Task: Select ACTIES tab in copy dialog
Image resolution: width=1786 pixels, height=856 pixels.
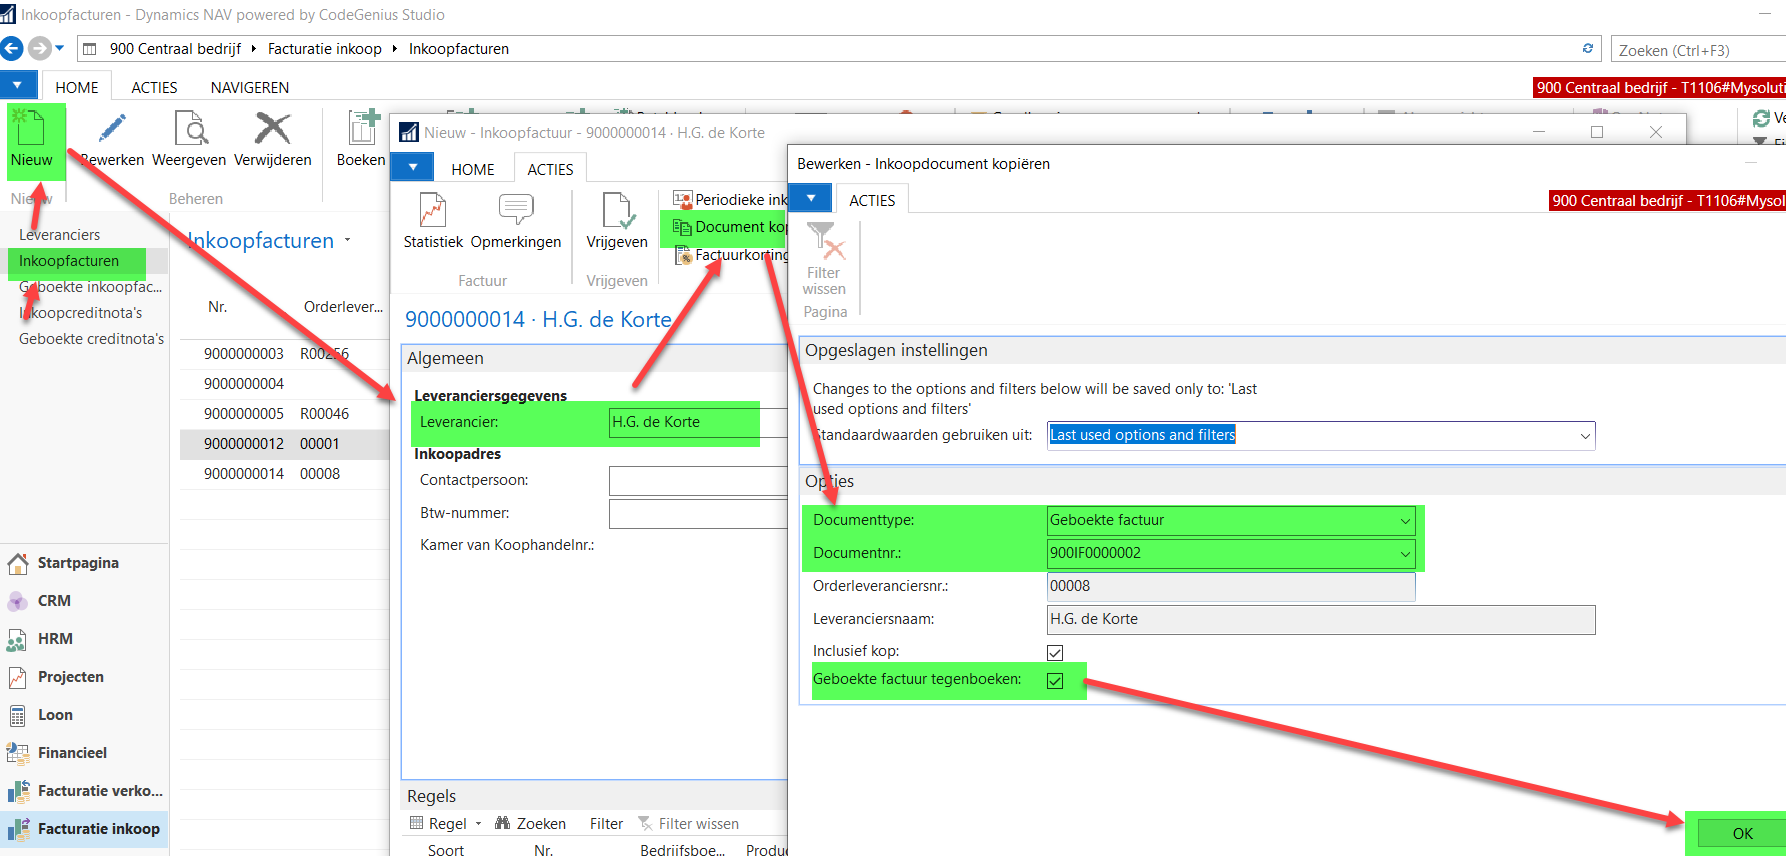Action: 872,200
